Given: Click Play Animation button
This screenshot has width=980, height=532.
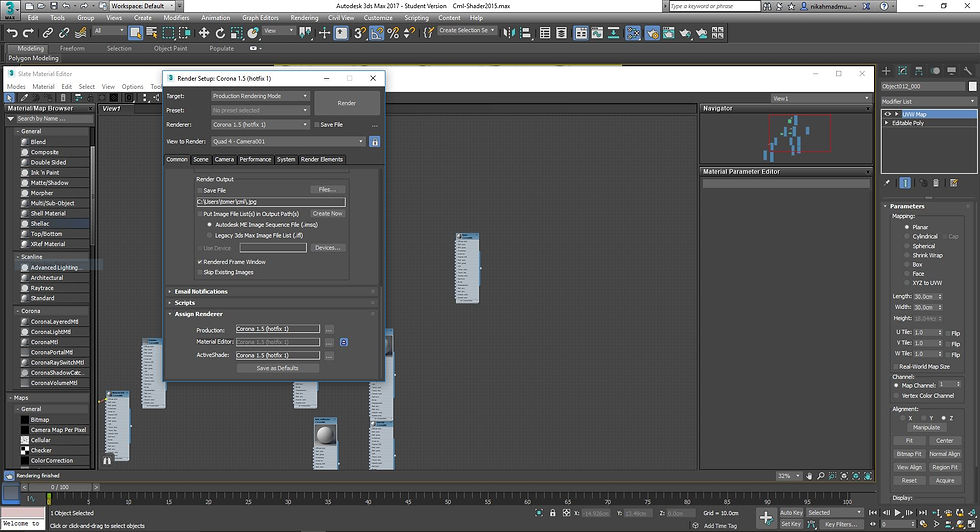Looking at the screenshot, I should 898,513.
